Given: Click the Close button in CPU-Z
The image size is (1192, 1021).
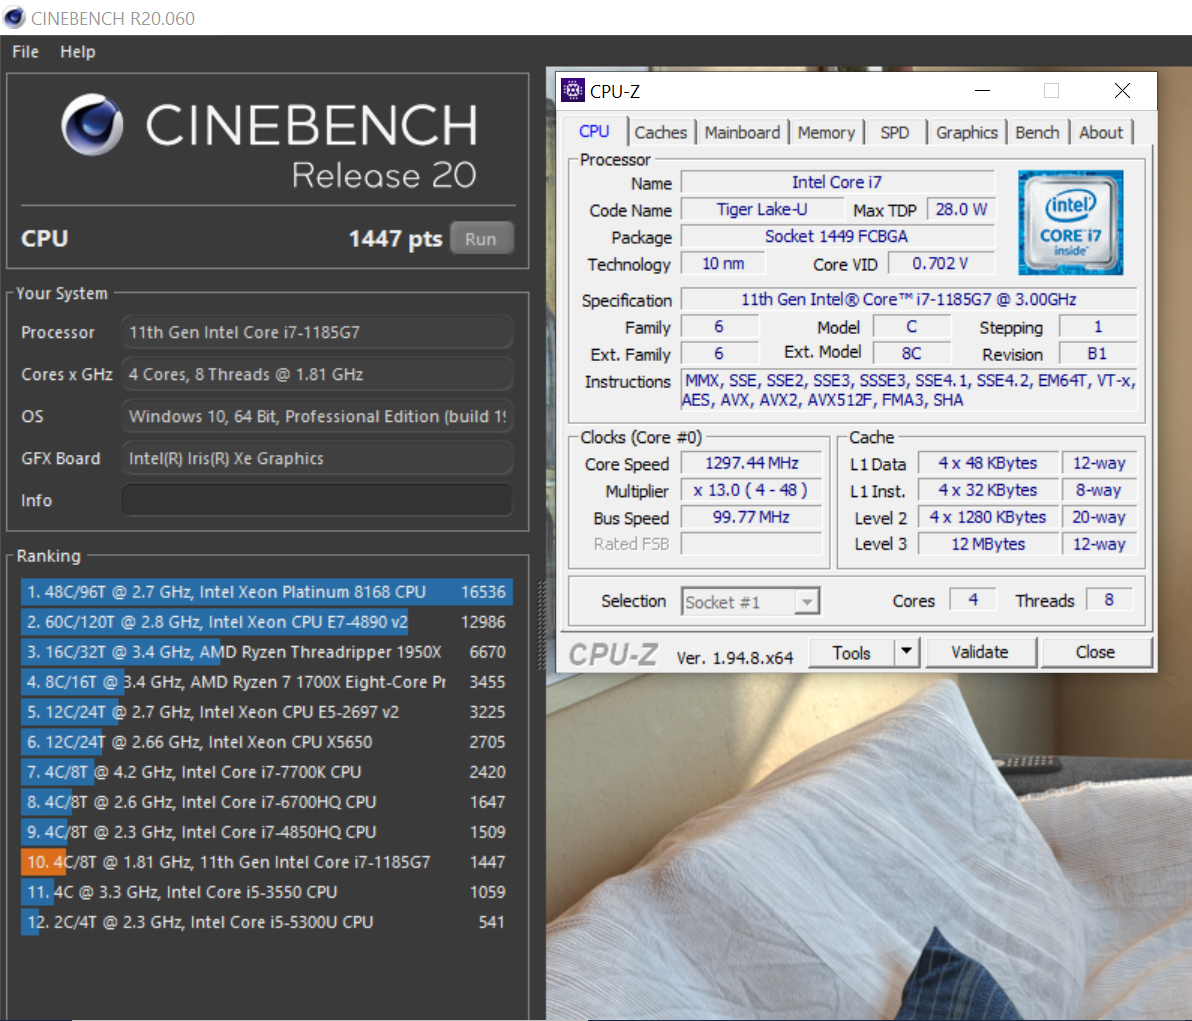Looking at the screenshot, I should 1095,652.
